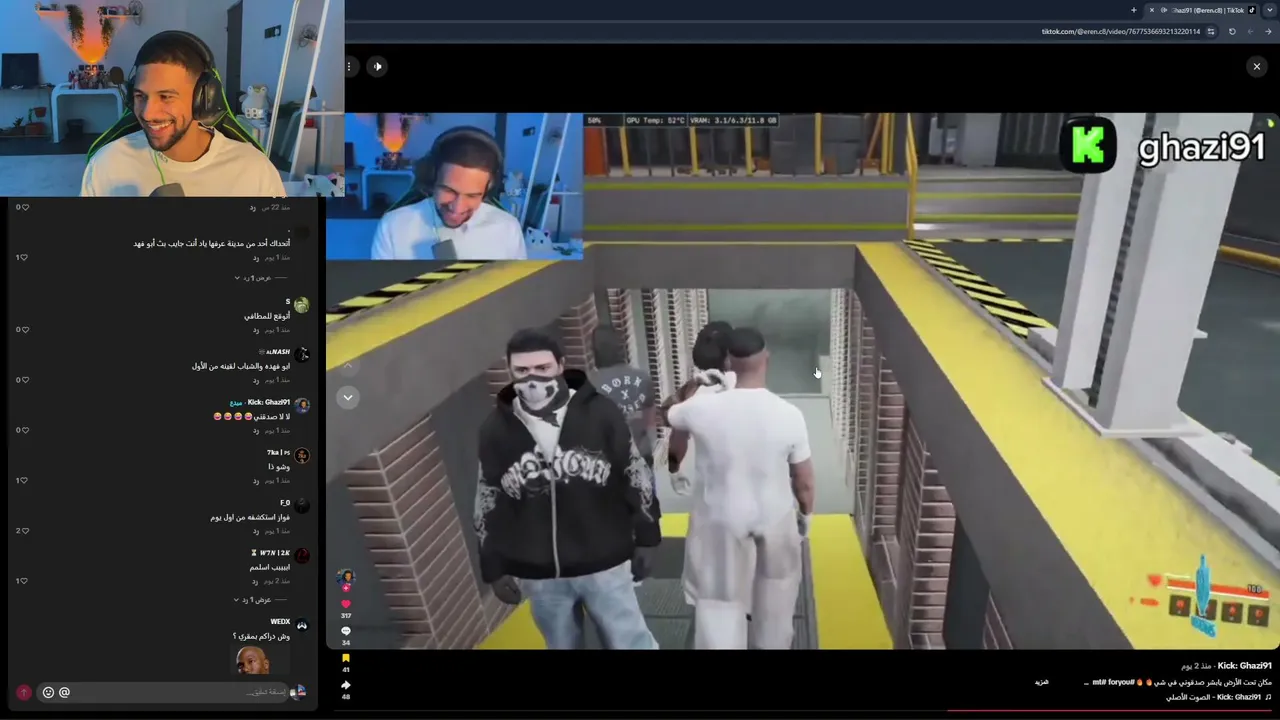Screen dimensions: 1280x720
Task: Reply to the F_0 comment
Action: (x=256, y=531)
